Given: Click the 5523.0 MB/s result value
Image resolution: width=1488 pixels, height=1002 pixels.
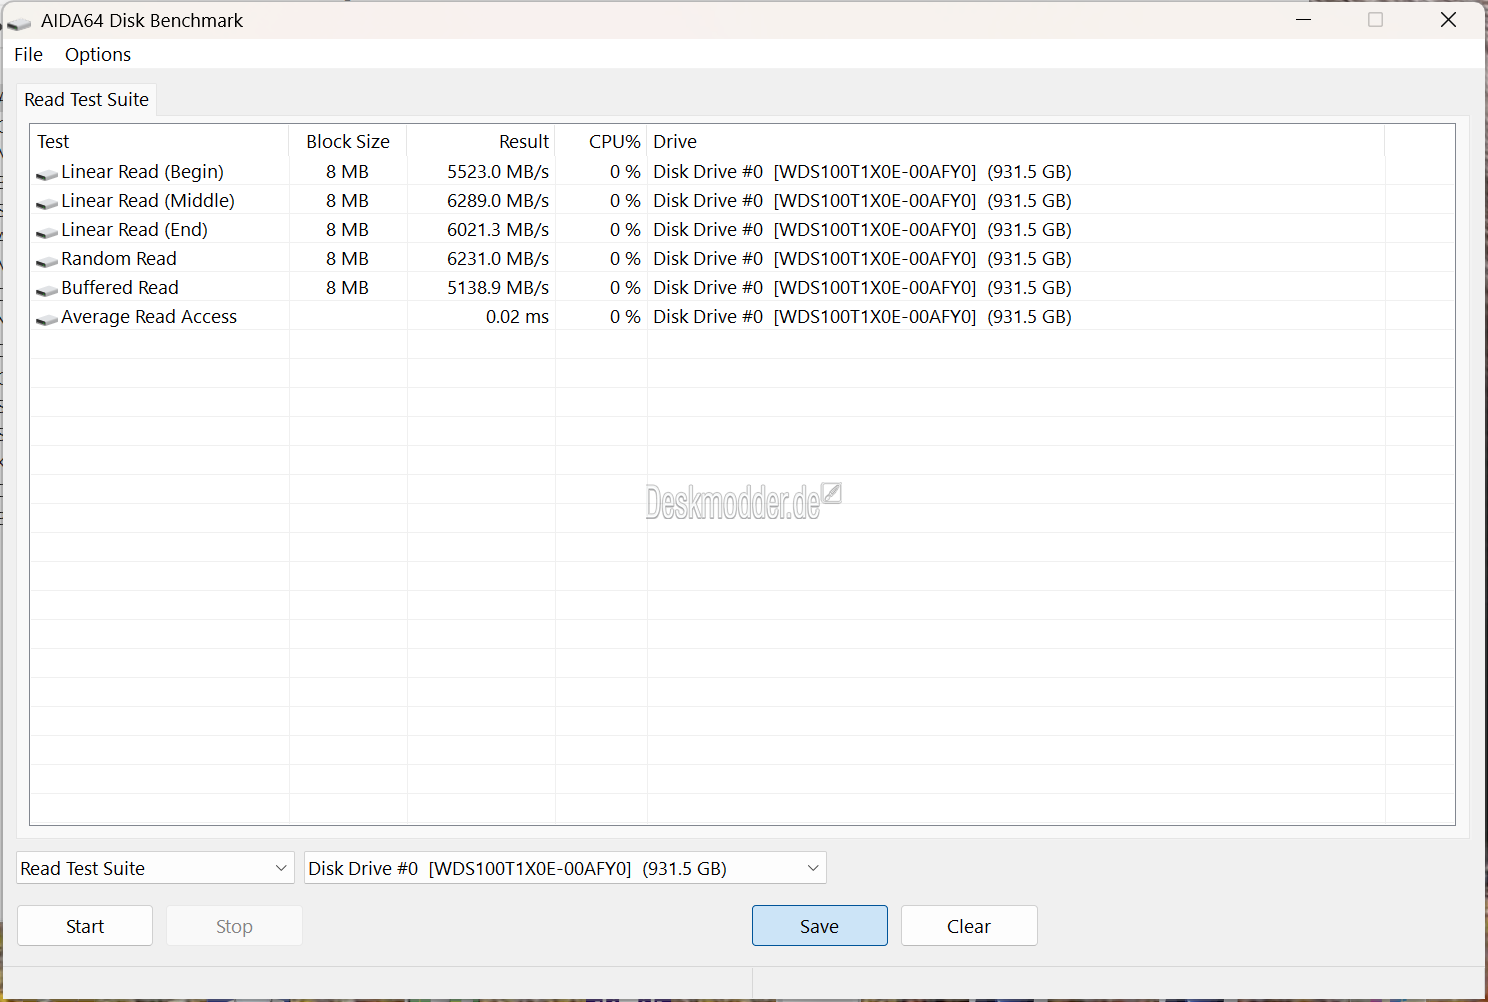Looking at the screenshot, I should click(x=498, y=172).
